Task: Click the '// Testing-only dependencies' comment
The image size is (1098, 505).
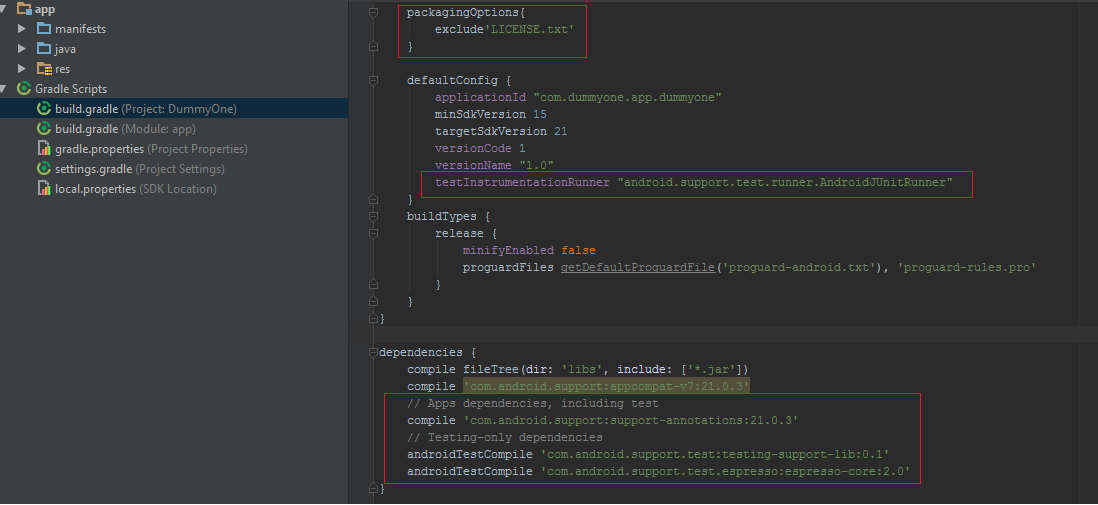Action: (x=505, y=437)
